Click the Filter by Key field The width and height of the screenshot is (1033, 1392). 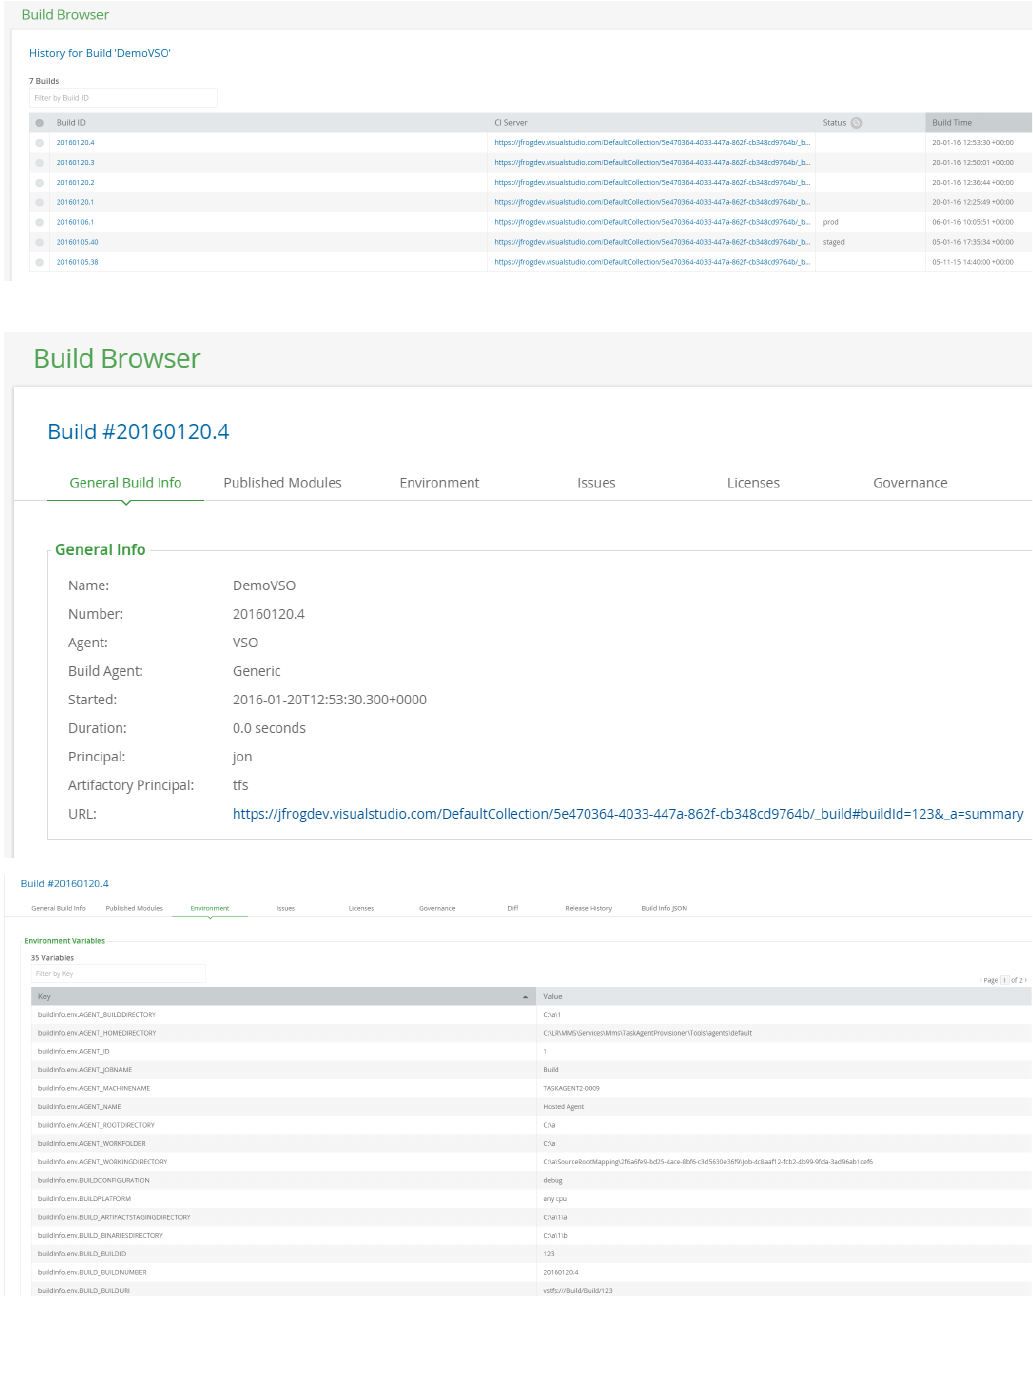pyautogui.click(x=118, y=974)
